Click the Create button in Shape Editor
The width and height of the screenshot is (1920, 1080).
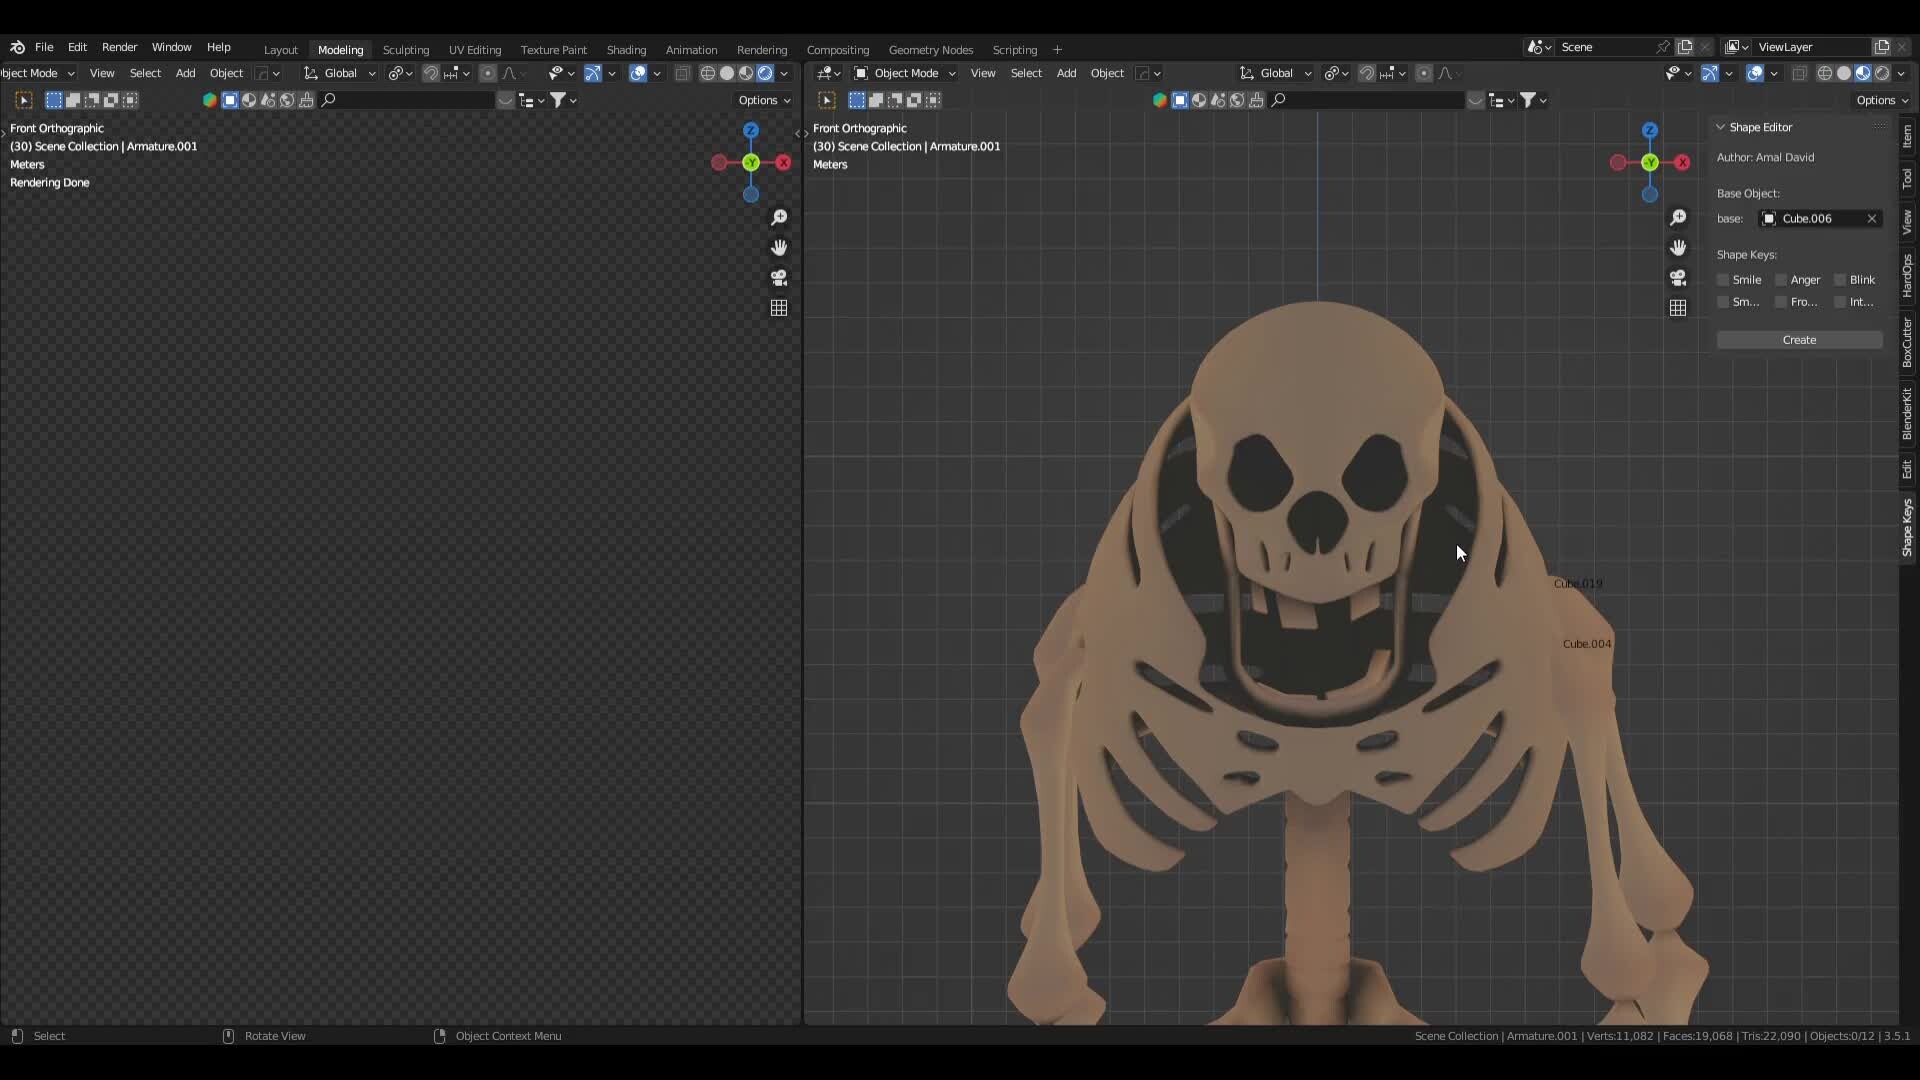click(x=1799, y=340)
